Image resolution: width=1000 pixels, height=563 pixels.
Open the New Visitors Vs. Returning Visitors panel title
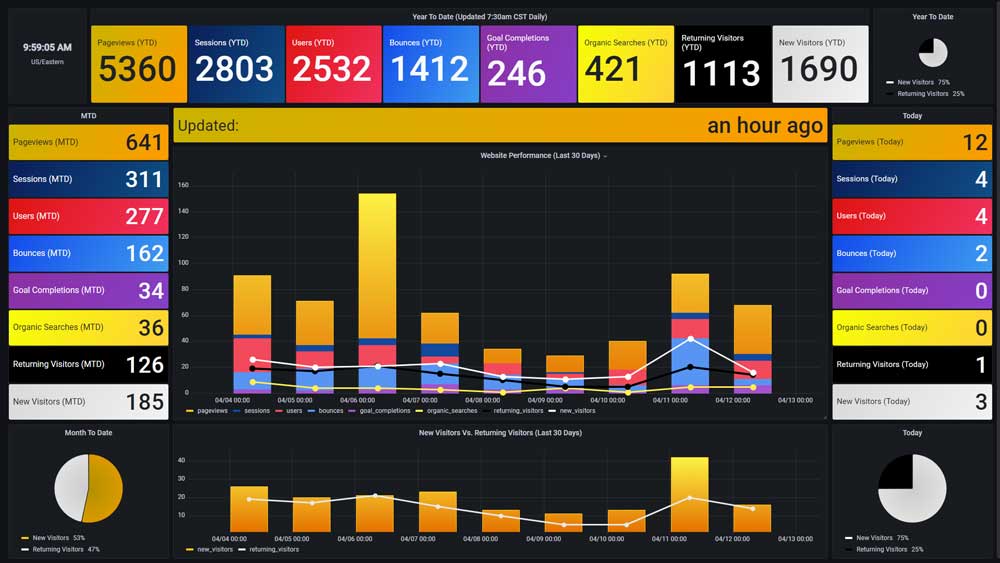coord(499,433)
